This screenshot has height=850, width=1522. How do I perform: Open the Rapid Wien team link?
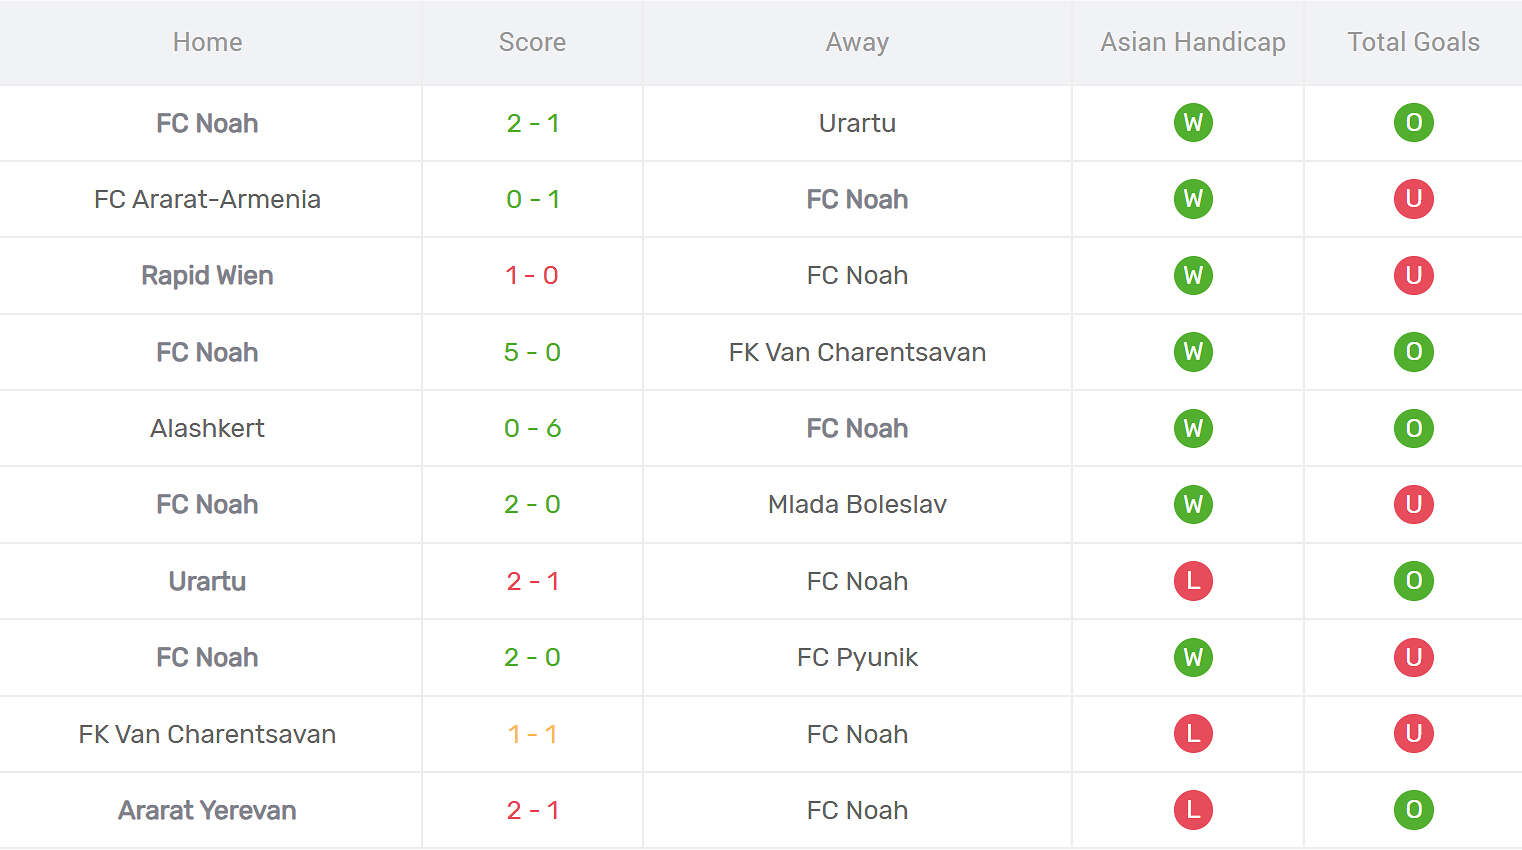(x=207, y=275)
